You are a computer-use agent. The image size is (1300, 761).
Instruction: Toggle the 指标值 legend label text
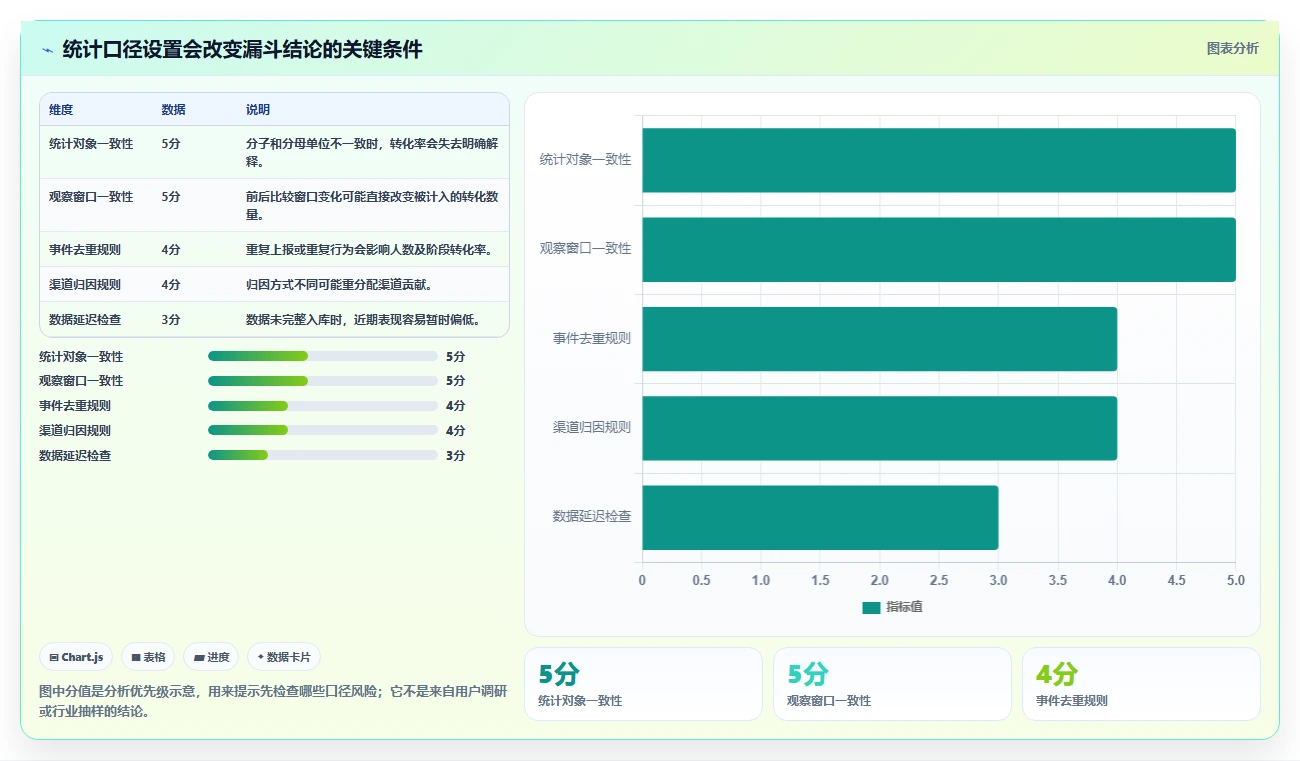904,608
